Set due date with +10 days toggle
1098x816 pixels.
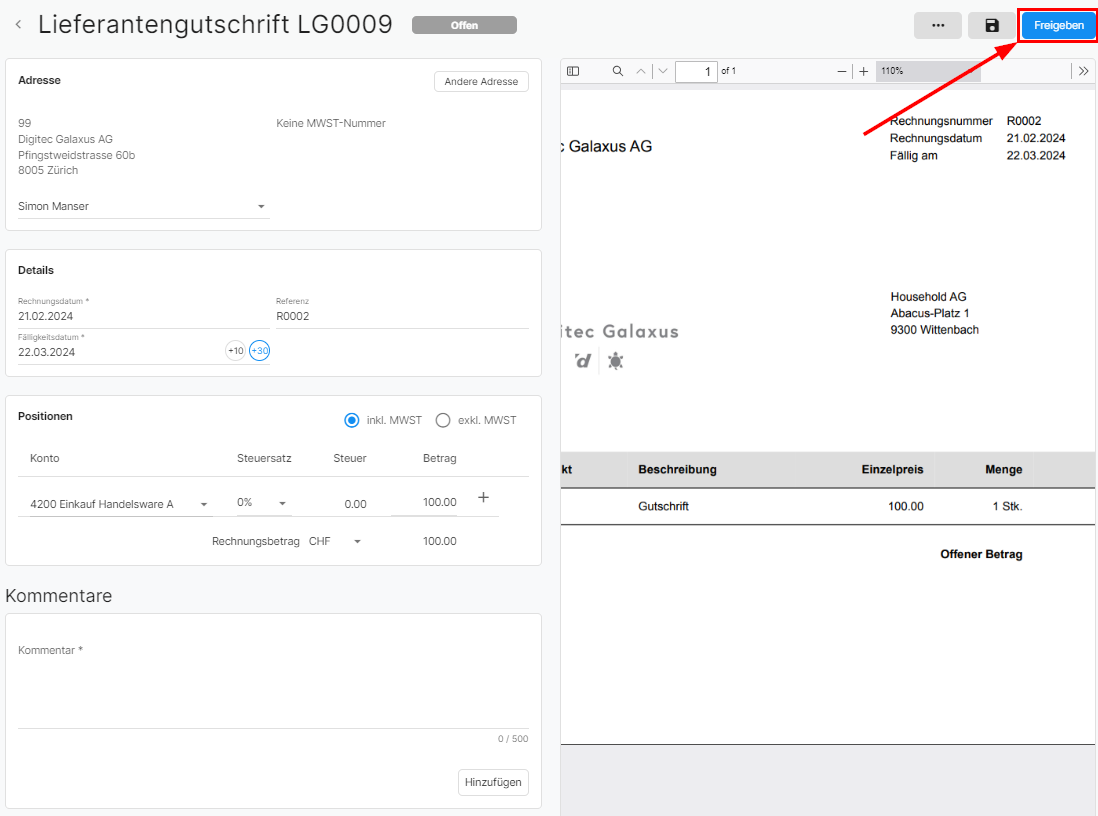click(235, 351)
